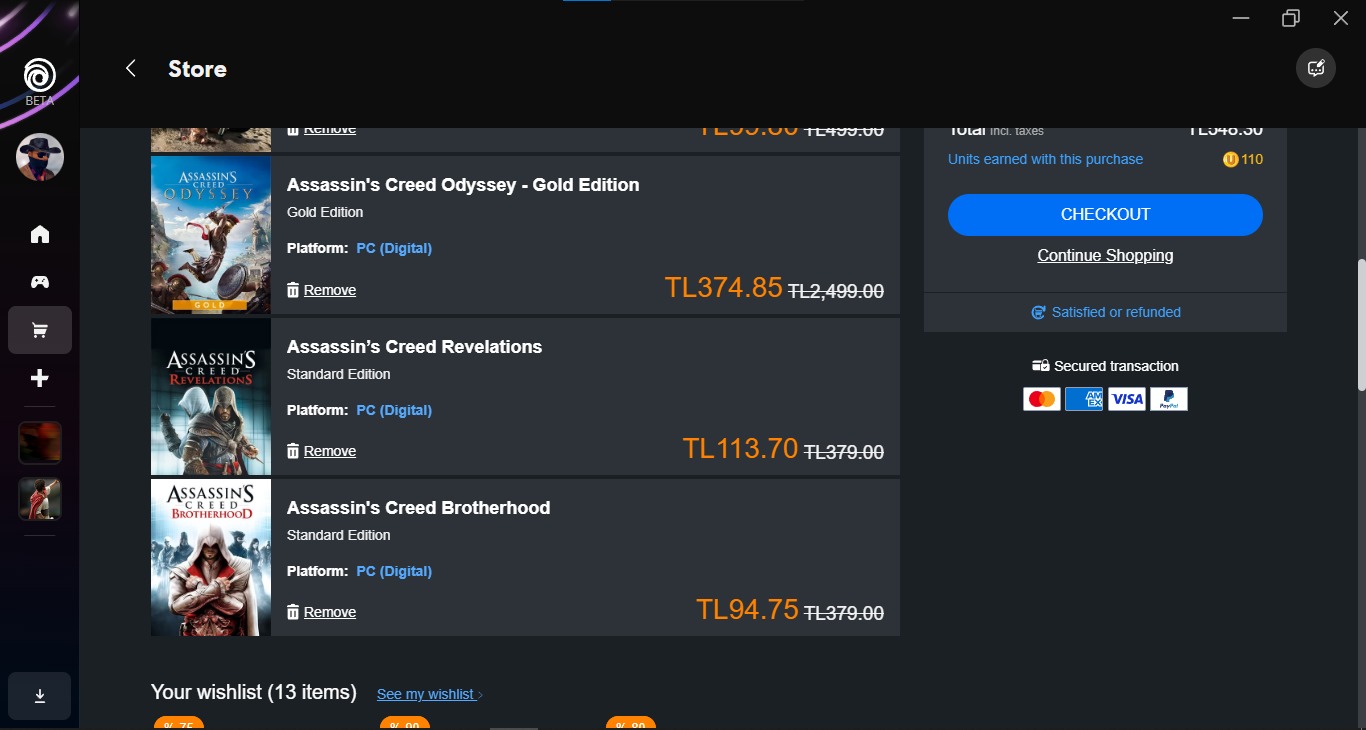Click the Units coin icon beside 110
The height and width of the screenshot is (730, 1366).
click(1230, 159)
